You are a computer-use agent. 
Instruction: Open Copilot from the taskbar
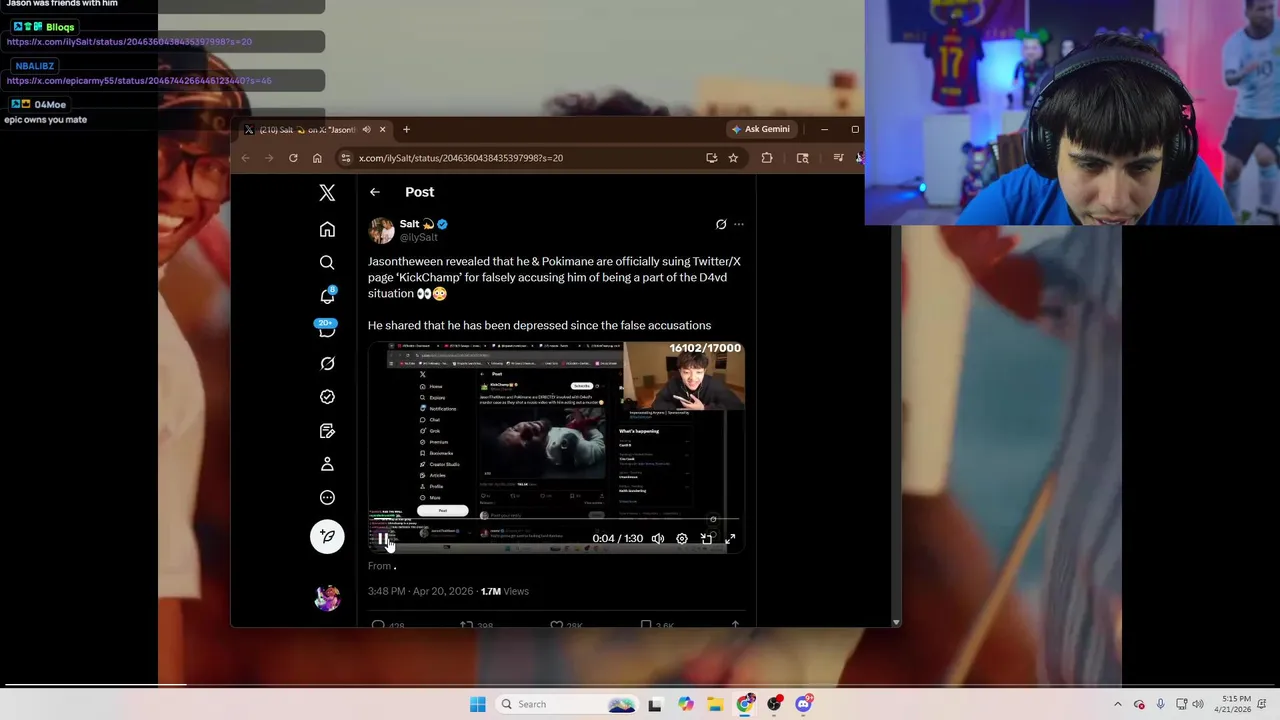[x=685, y=704]
